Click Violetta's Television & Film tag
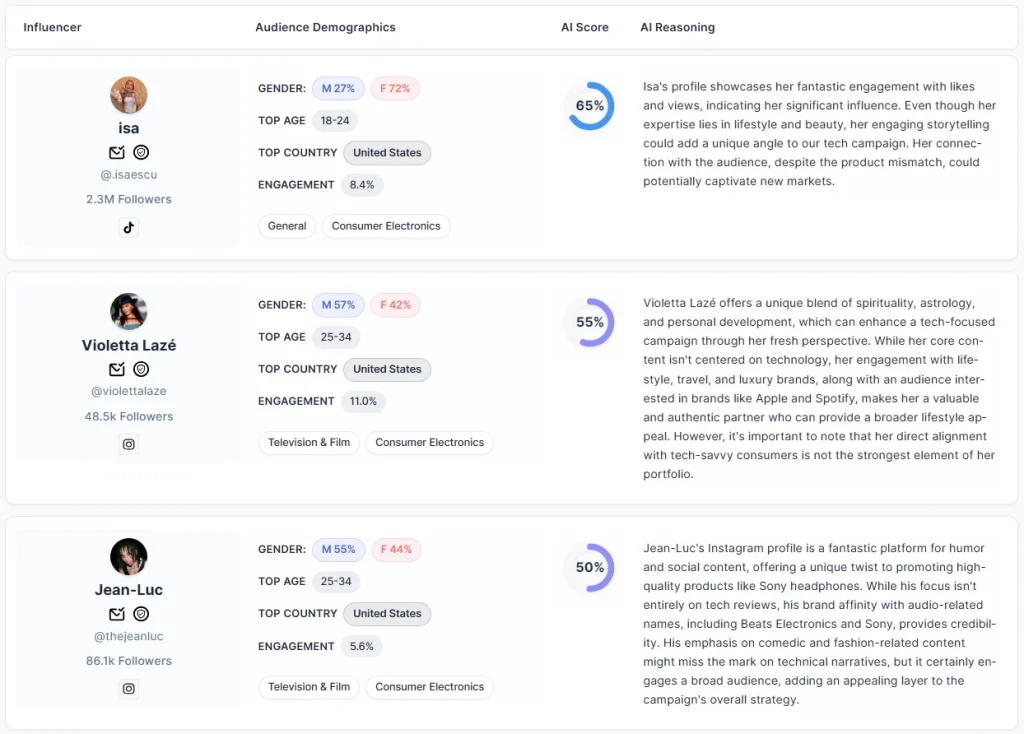The image size is (1024, 734). pos(310,442)
